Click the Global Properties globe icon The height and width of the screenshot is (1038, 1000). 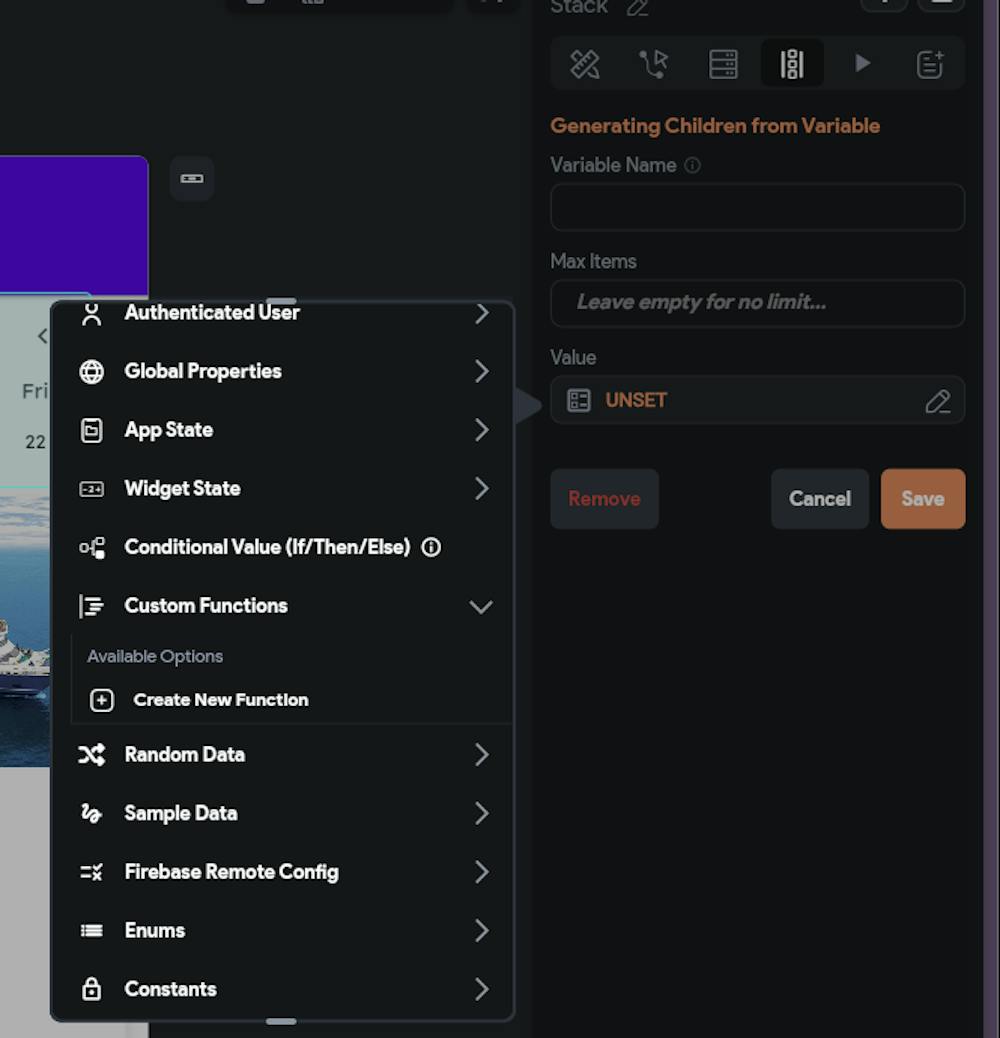pos(91,371)
